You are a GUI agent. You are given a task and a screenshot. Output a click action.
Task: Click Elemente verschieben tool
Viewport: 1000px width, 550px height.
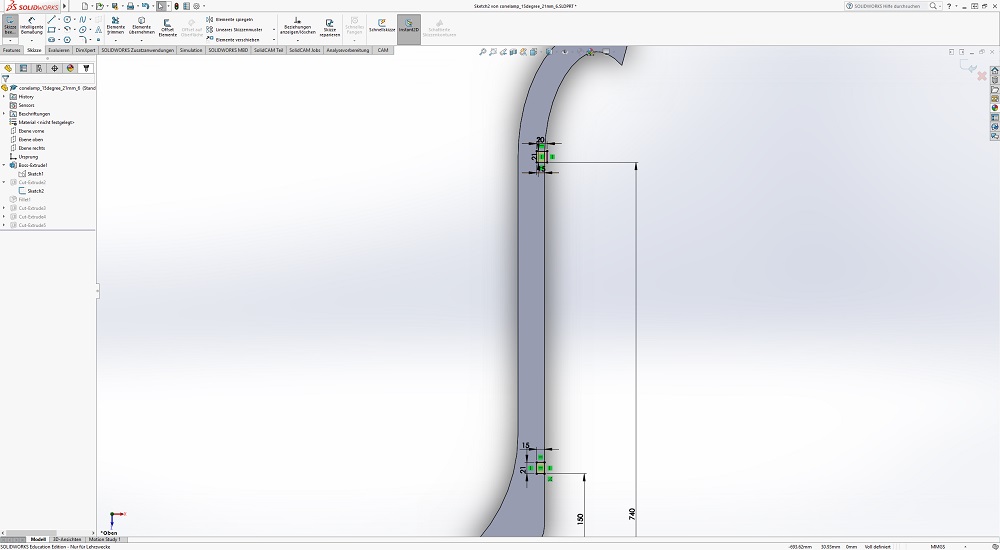pyautogui.click(x=233, y=40)
